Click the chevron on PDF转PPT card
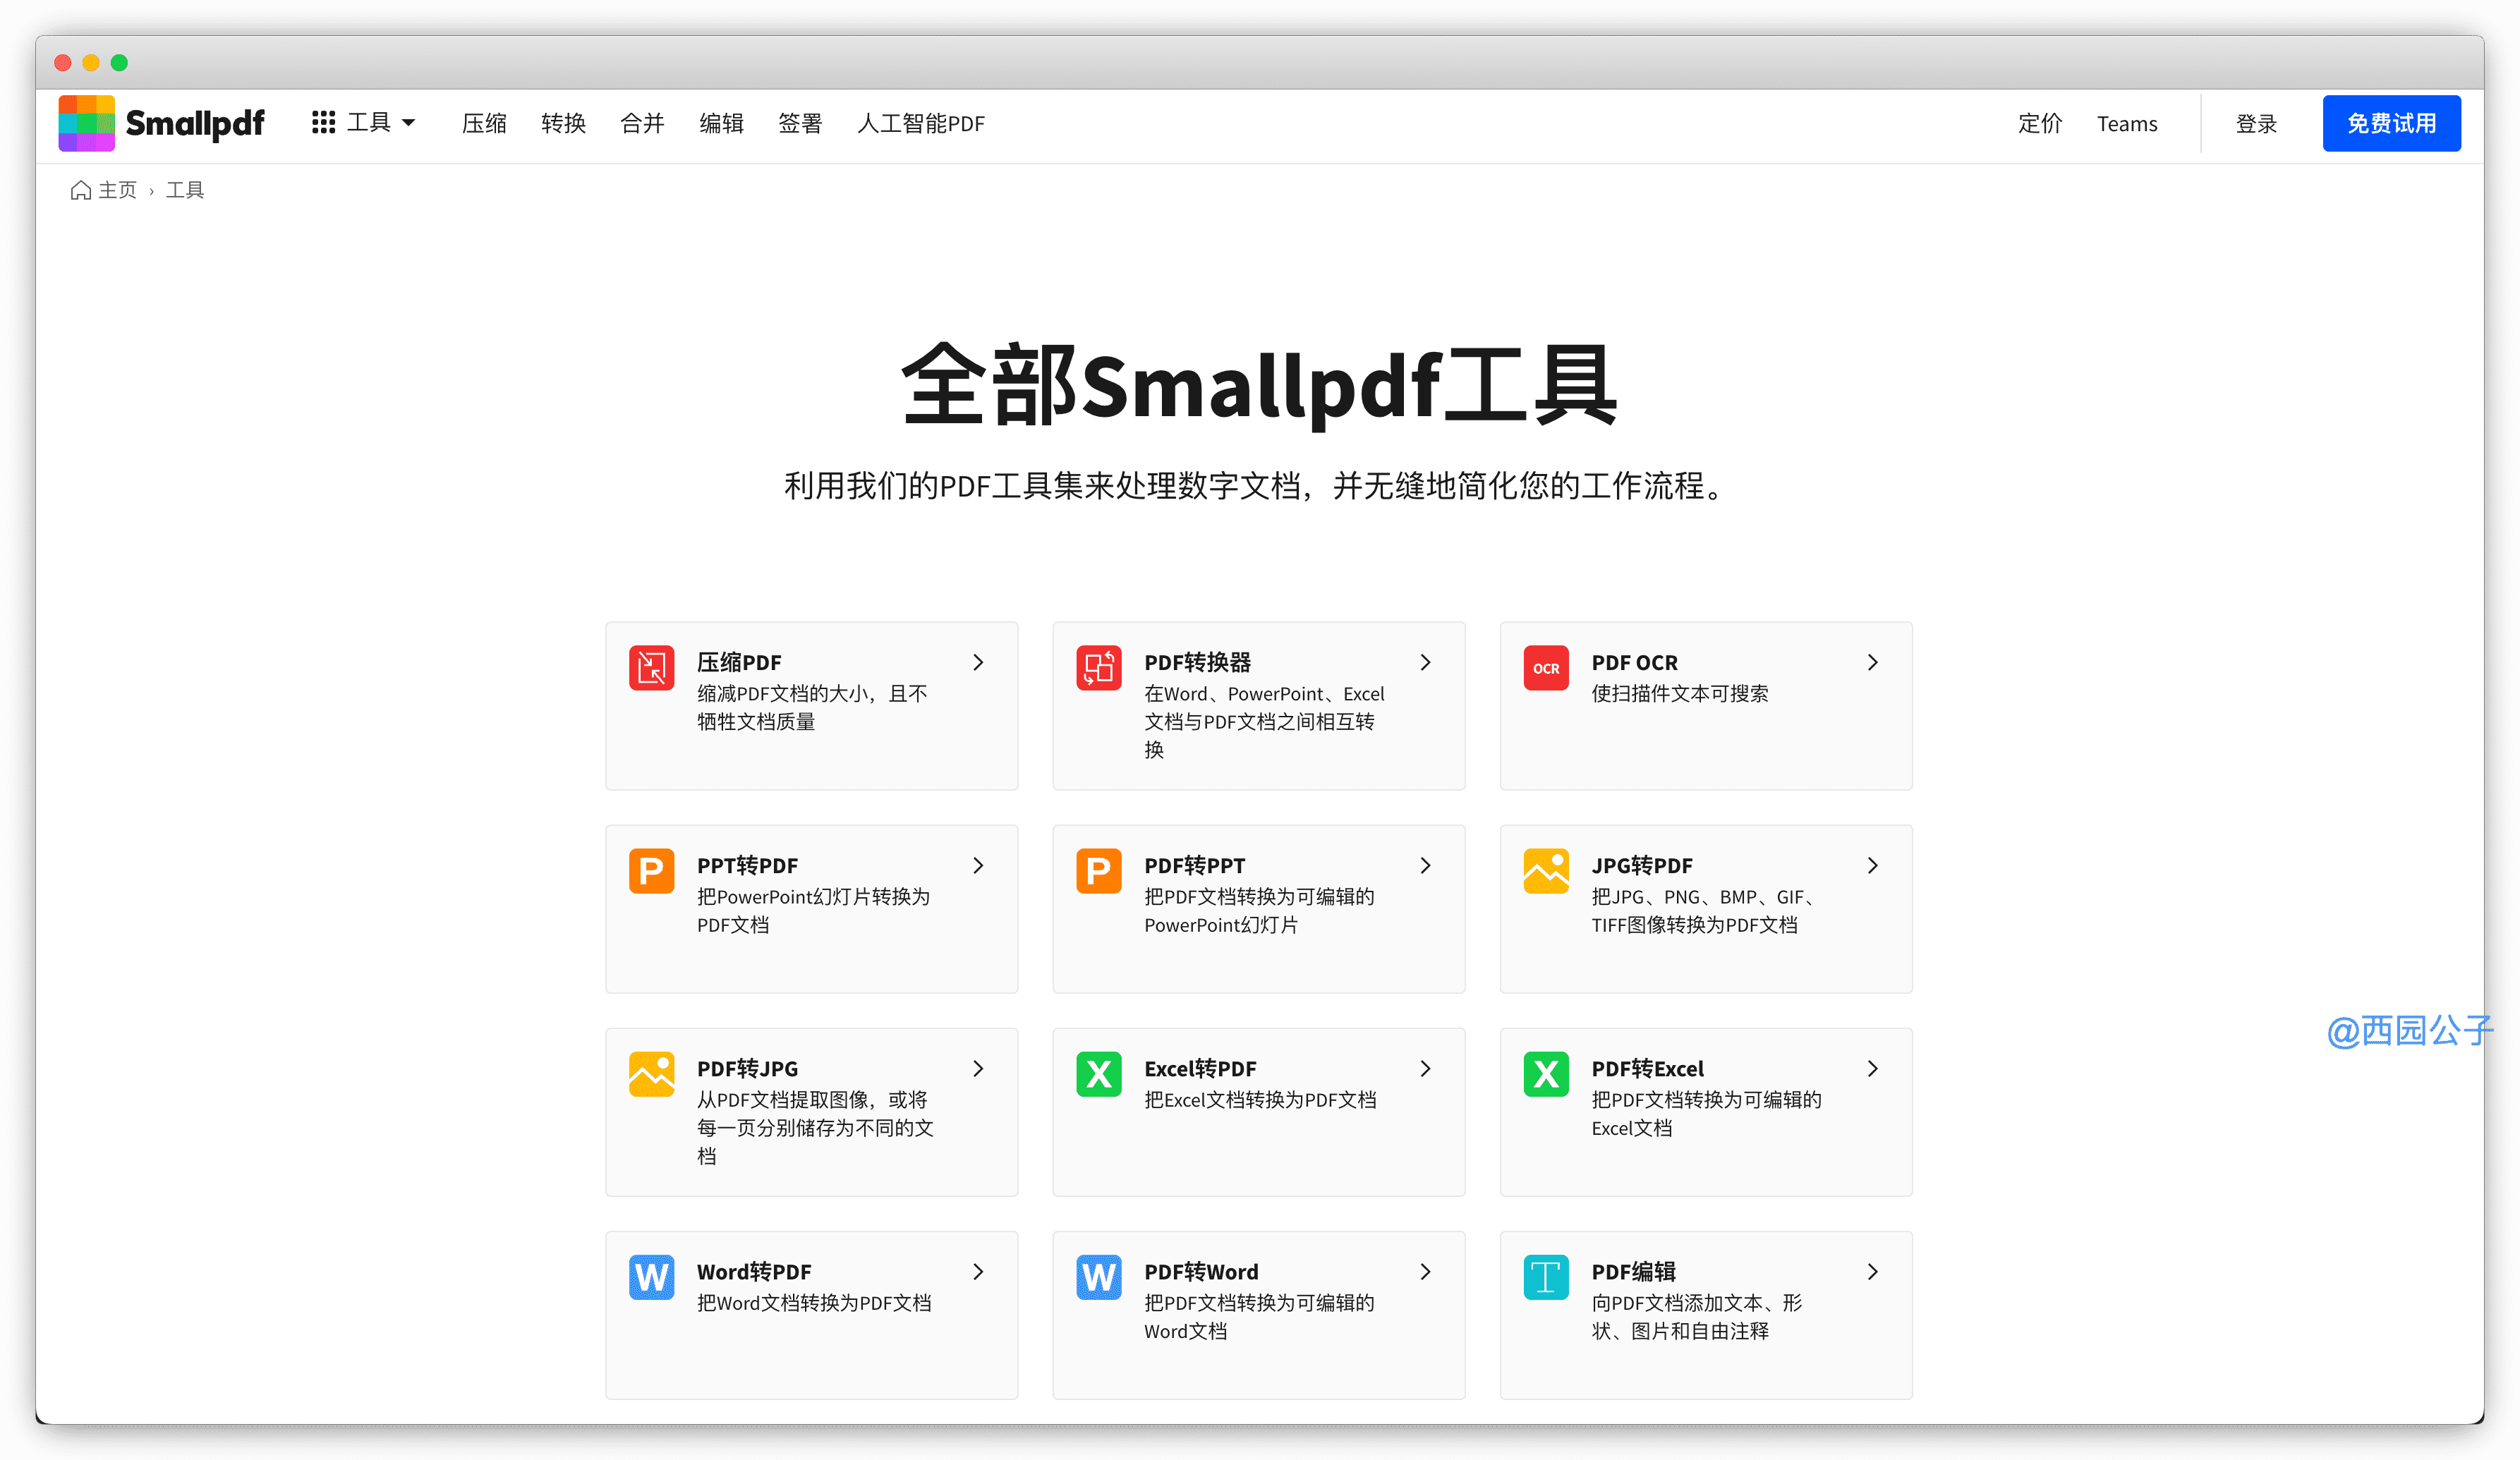The image size is (2520, 1460). point(1425,865)
